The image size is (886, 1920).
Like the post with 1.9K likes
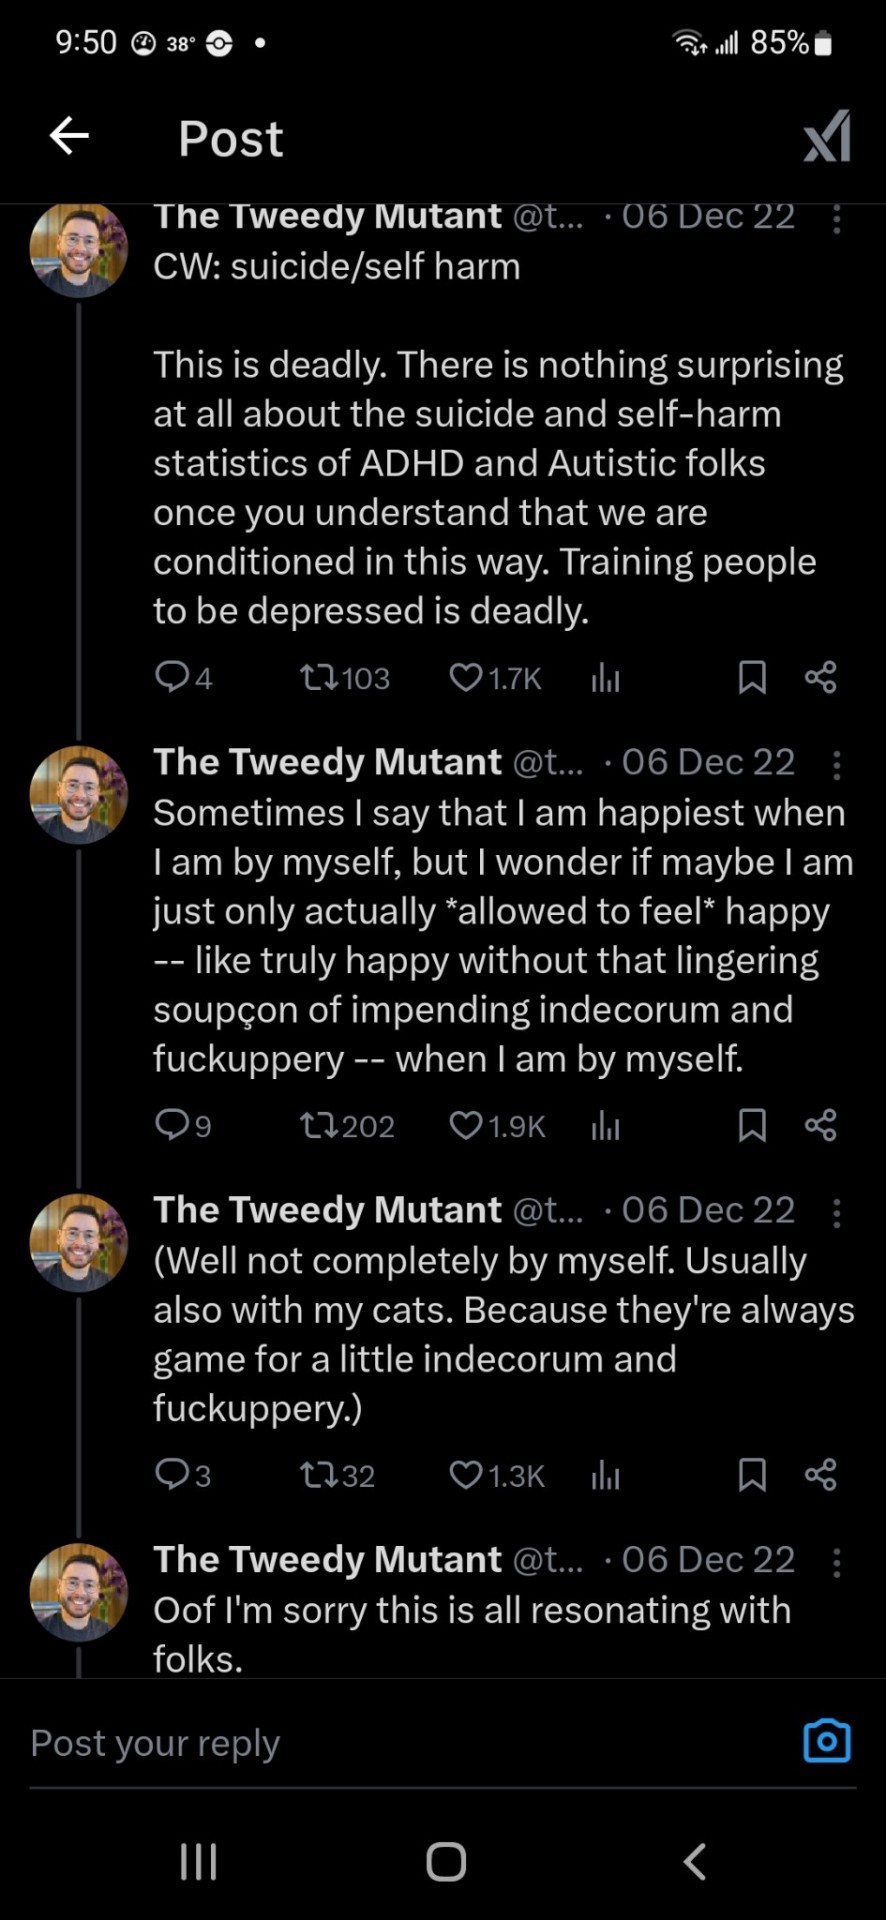pos(466,1126)
